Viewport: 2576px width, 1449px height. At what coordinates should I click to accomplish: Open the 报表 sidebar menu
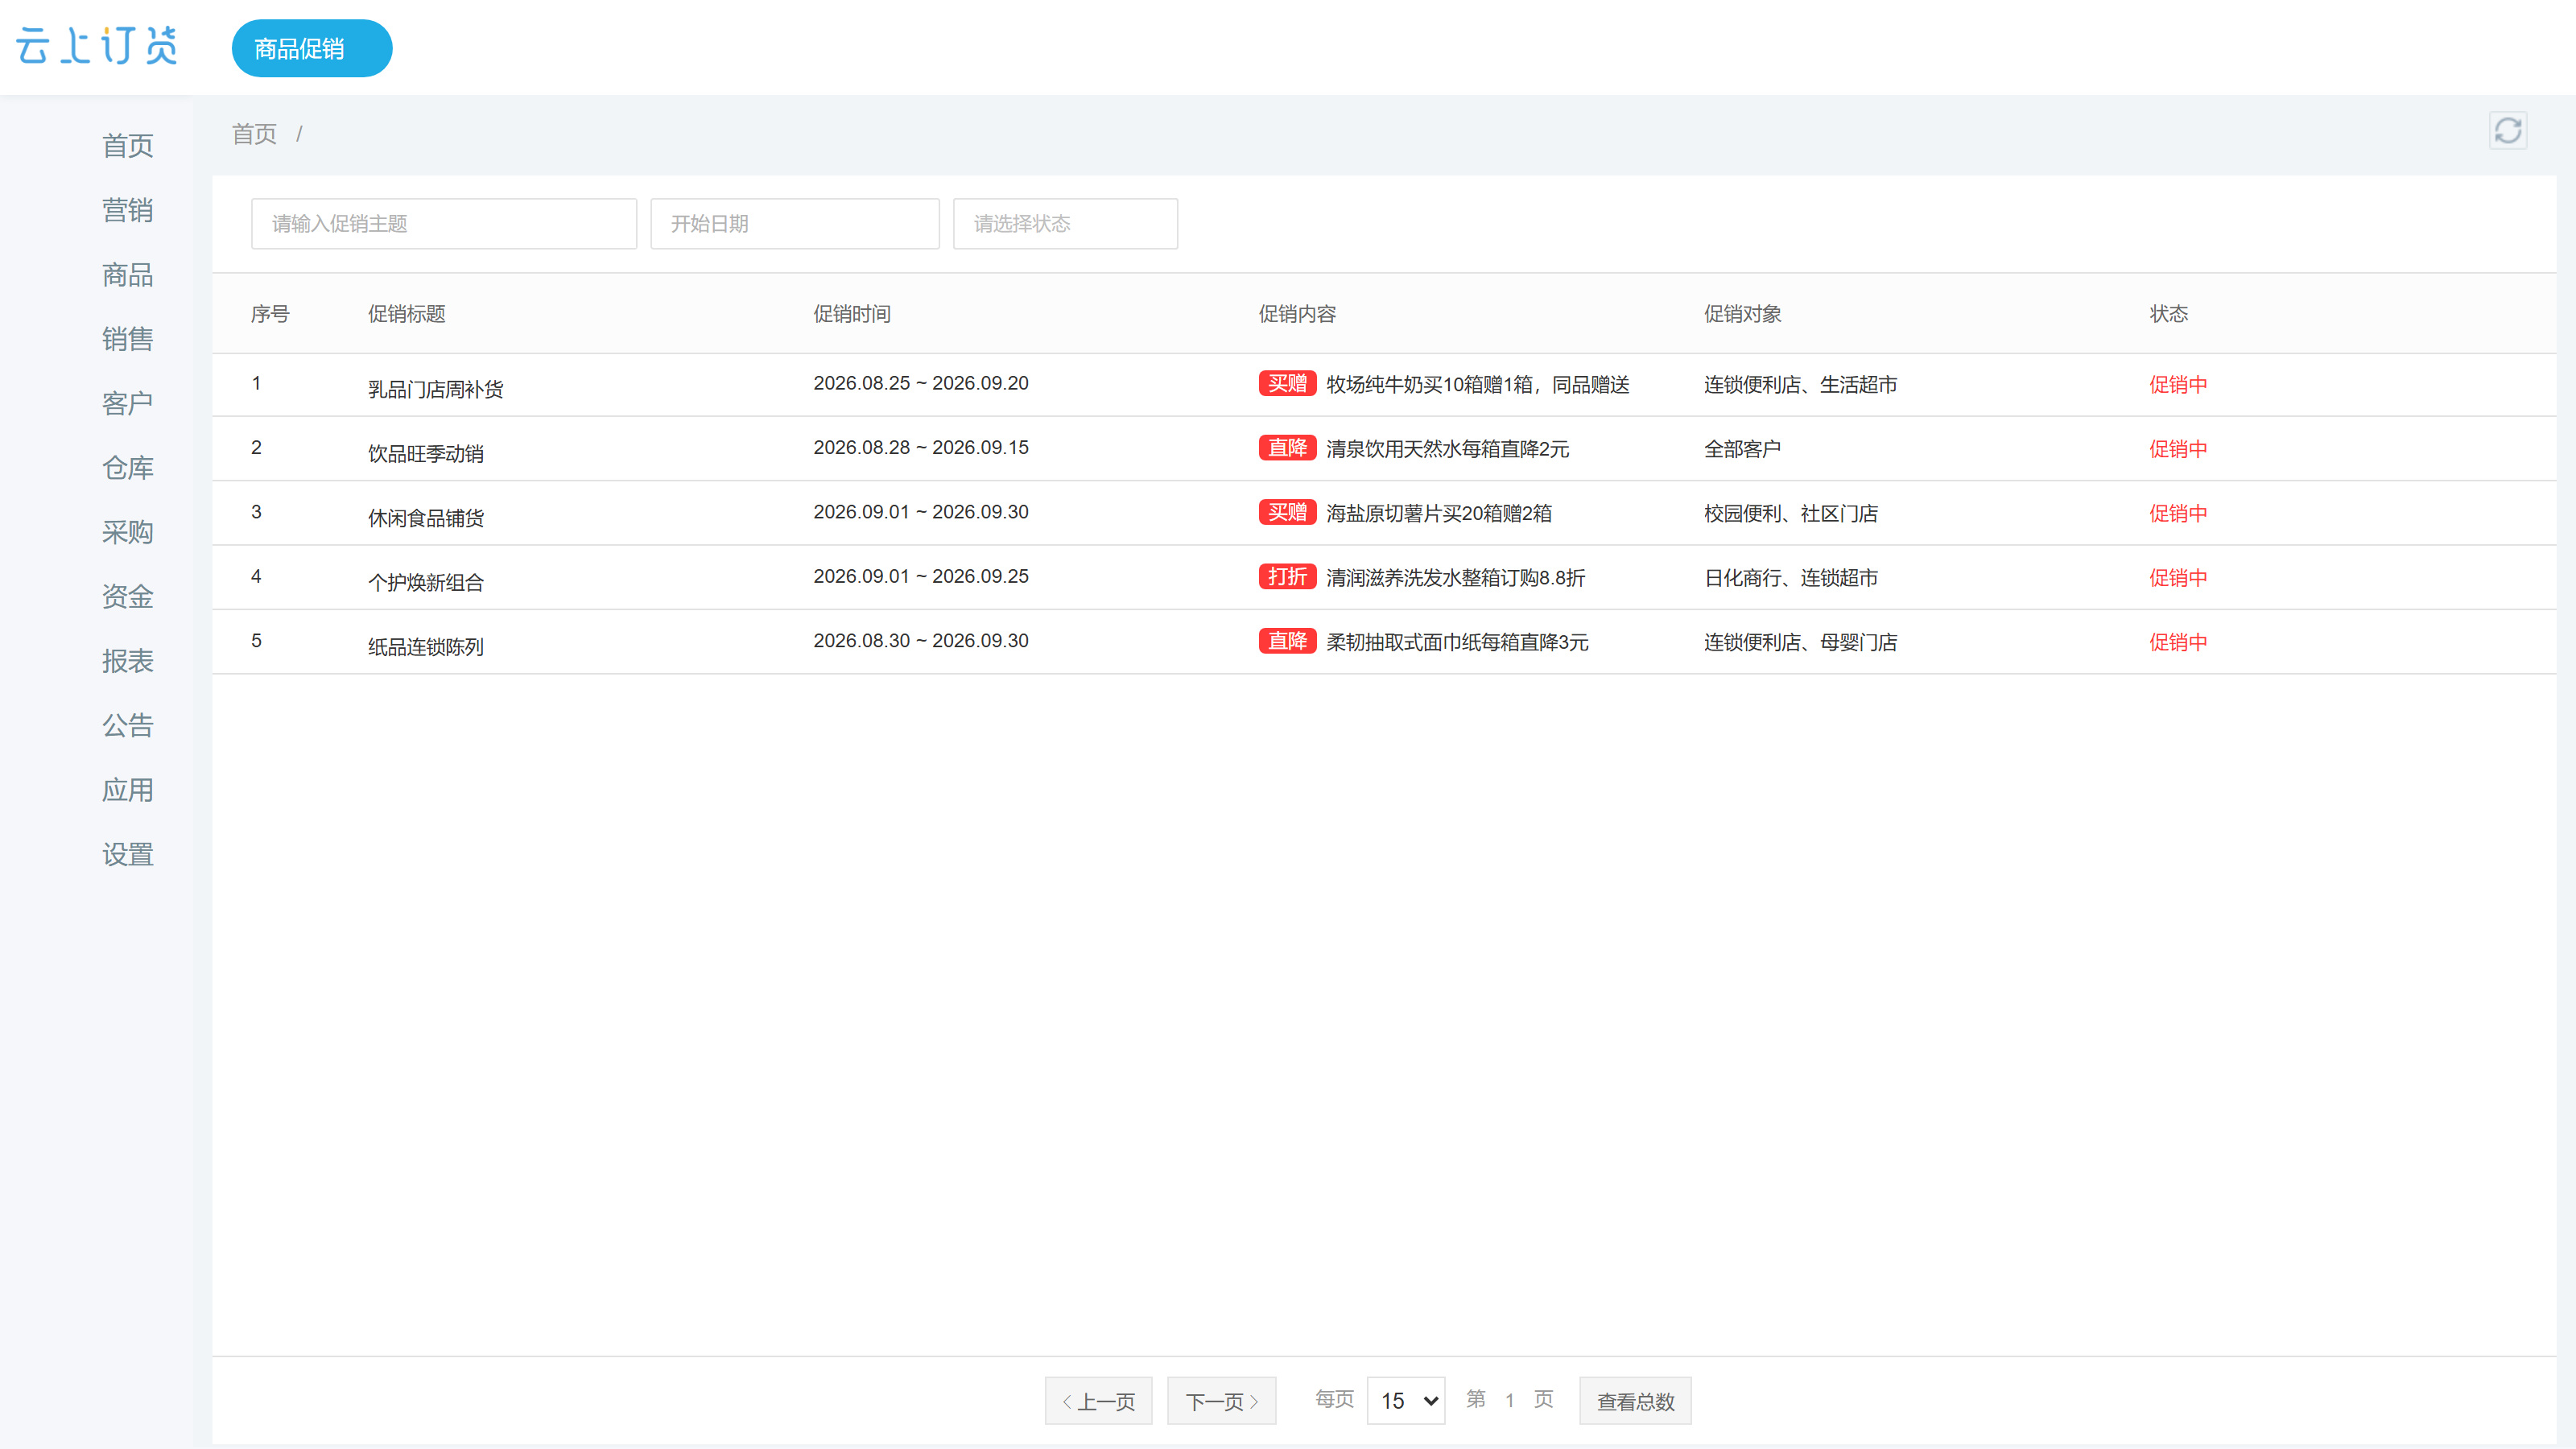pos(128,661)
